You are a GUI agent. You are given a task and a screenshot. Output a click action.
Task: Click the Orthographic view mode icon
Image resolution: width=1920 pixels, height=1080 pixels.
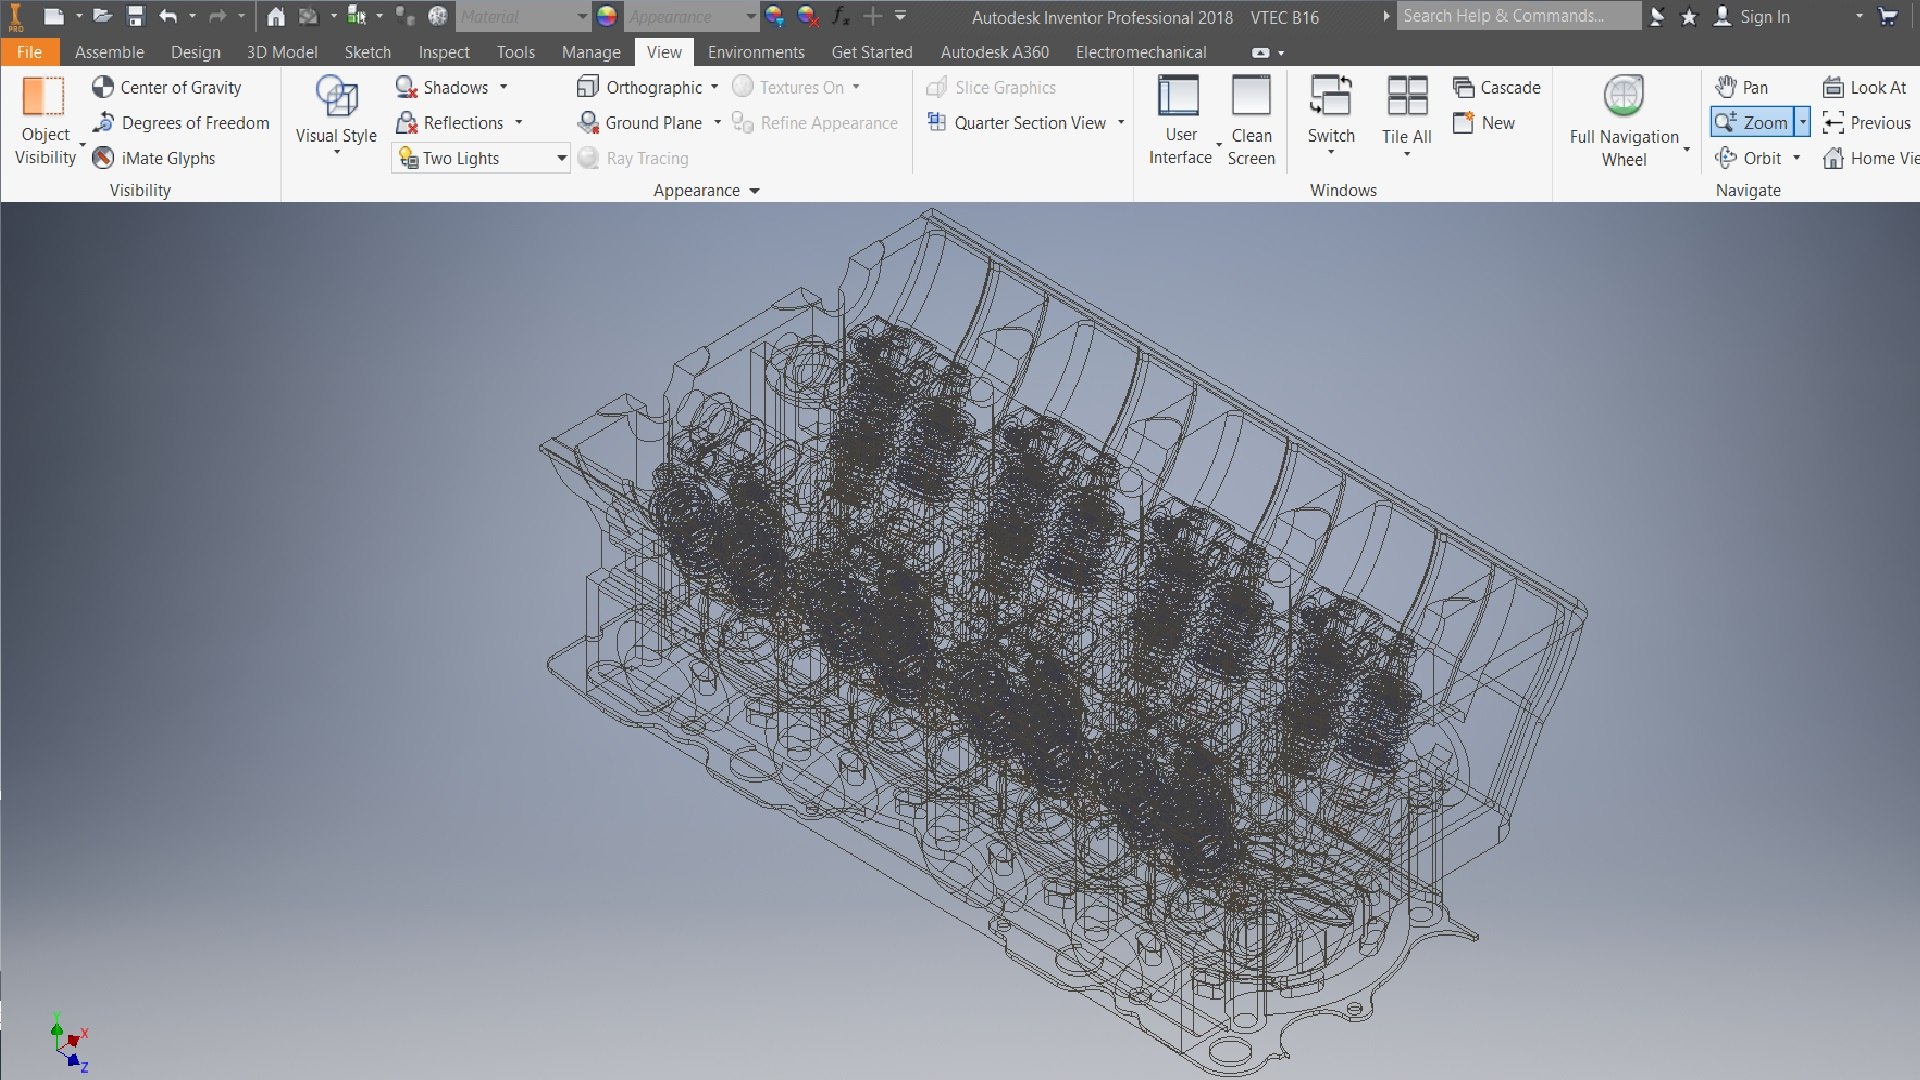point(587,87)
